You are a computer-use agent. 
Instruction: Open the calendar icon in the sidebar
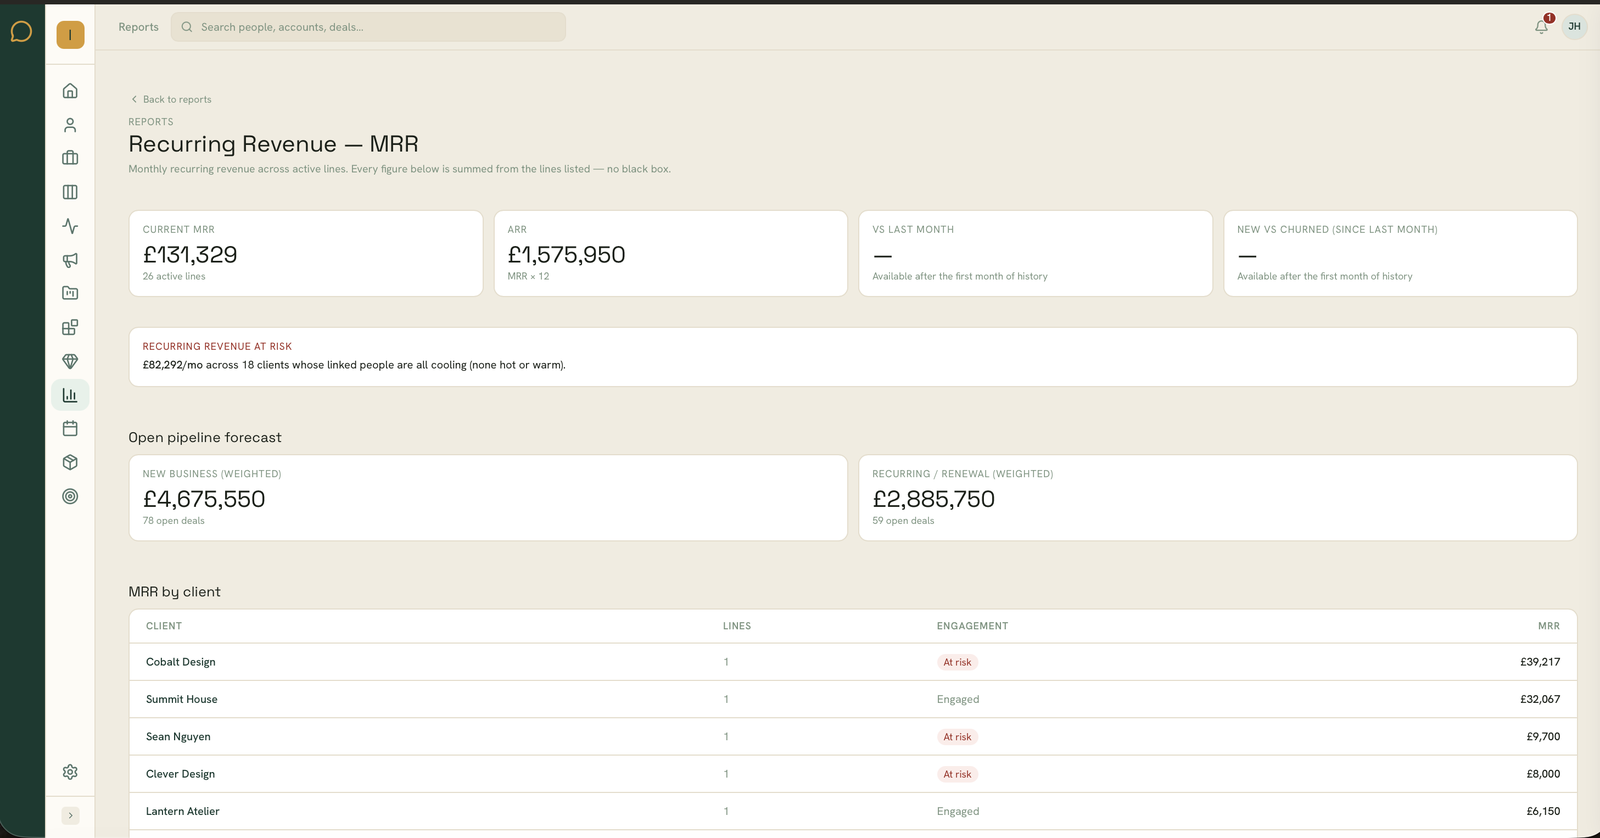point(70,428)
